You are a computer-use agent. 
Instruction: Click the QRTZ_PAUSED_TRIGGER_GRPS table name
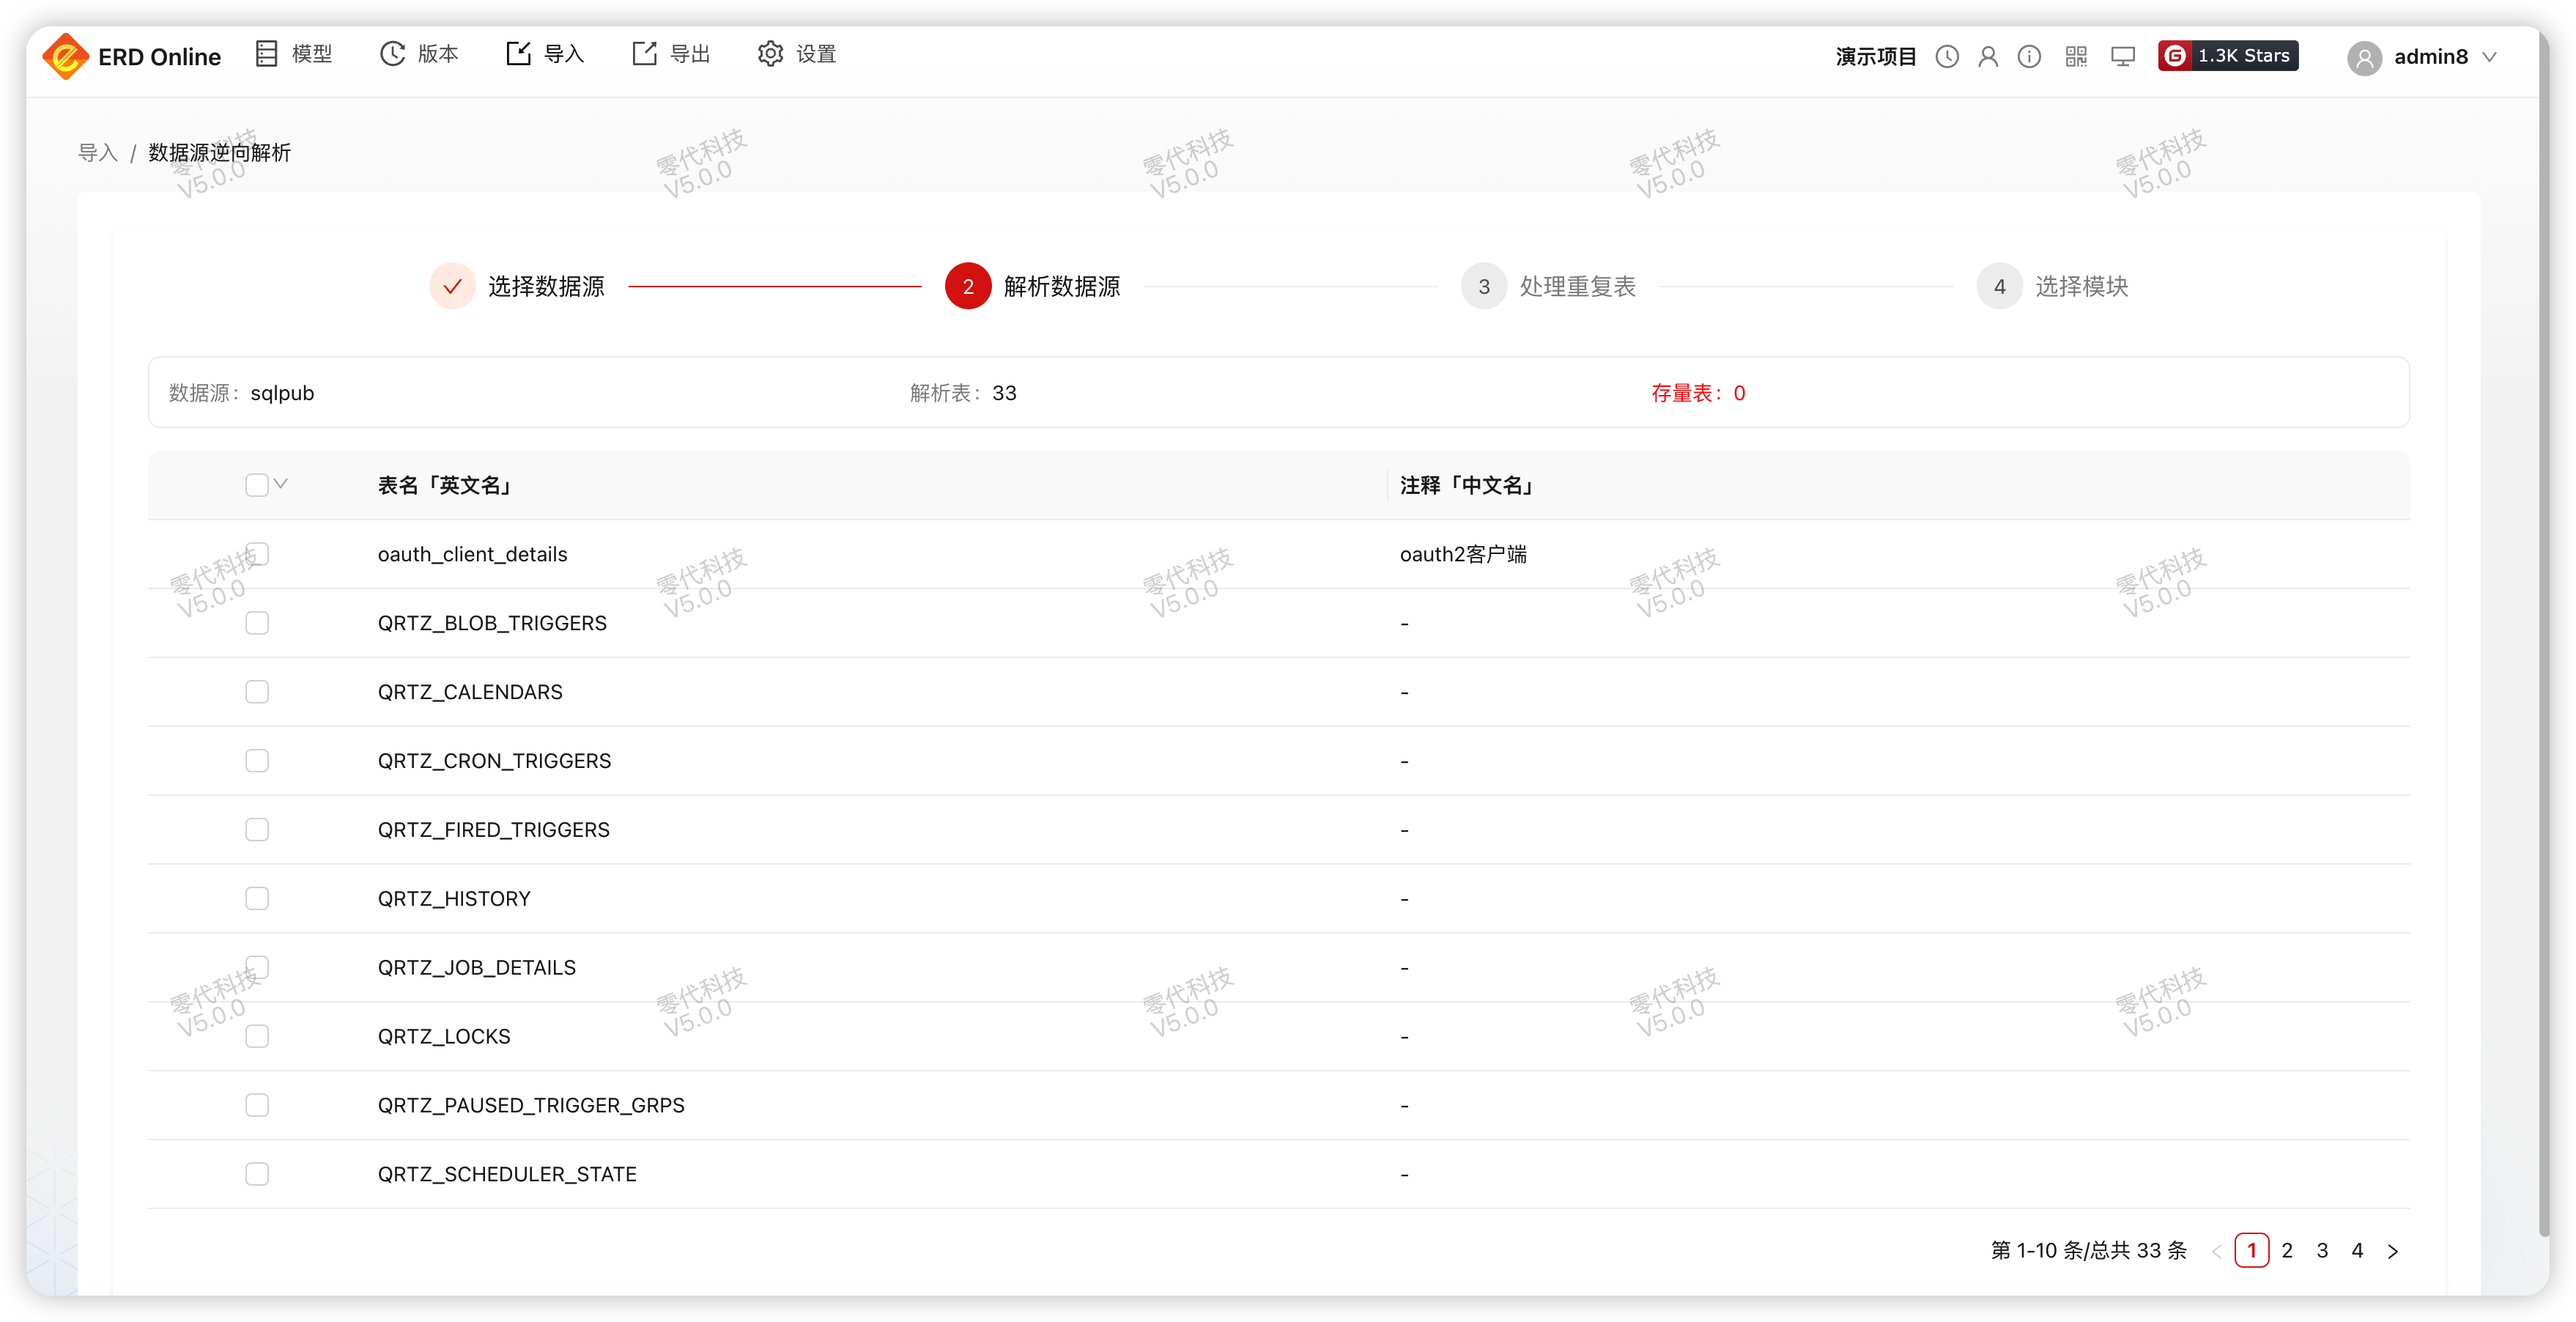531,1106
